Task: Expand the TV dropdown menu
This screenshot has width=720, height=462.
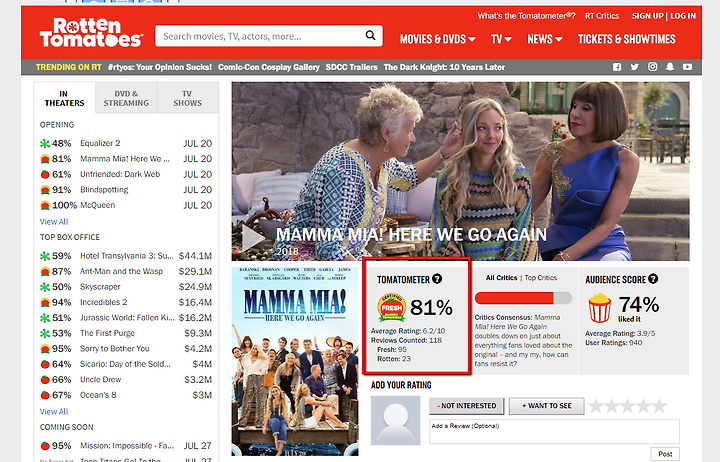Action: coord(501,39)
